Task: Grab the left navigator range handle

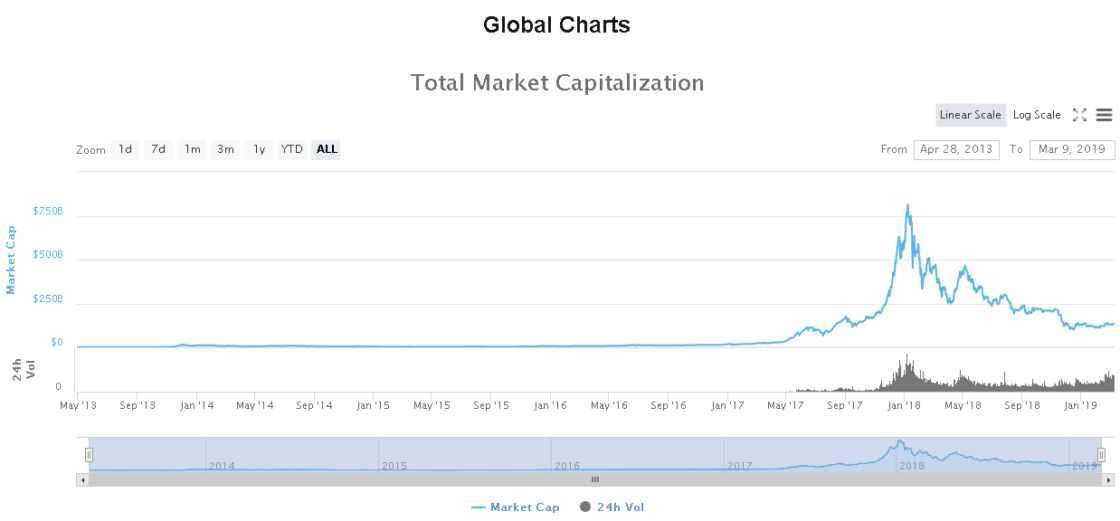Action: coord(89,455)
